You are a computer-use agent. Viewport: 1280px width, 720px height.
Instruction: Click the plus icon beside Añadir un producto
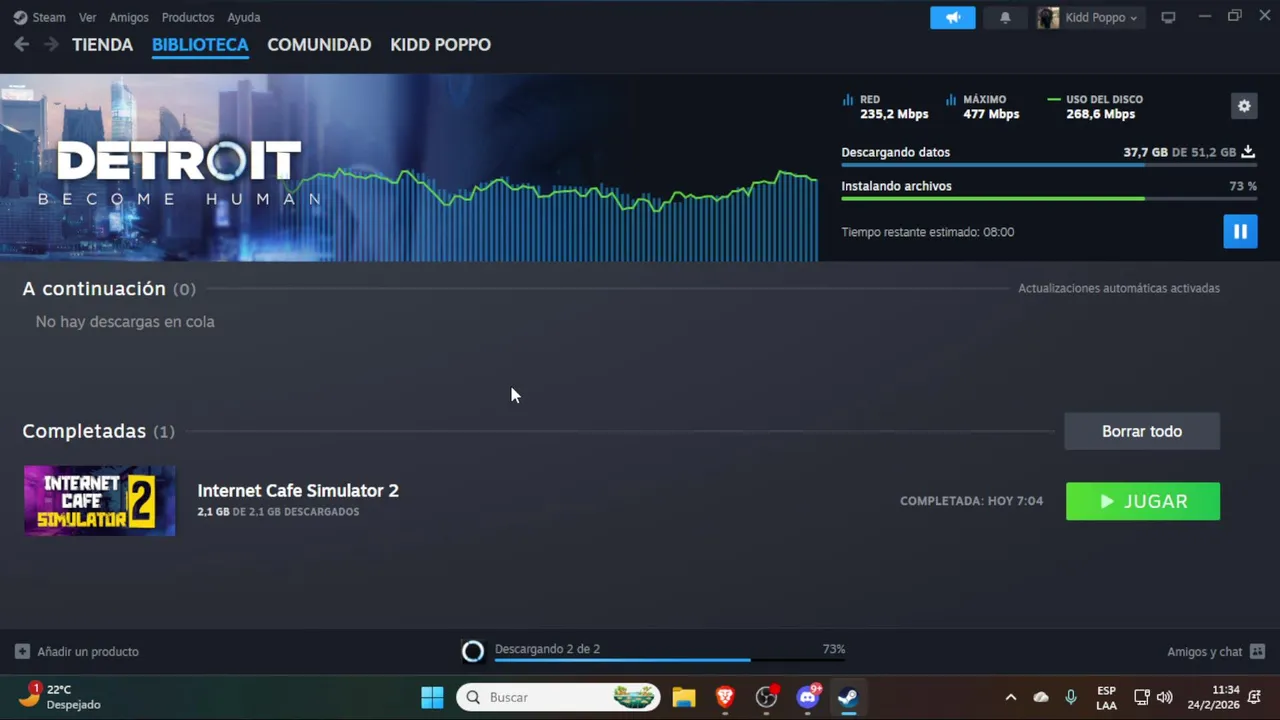click(x=22, y=651)
